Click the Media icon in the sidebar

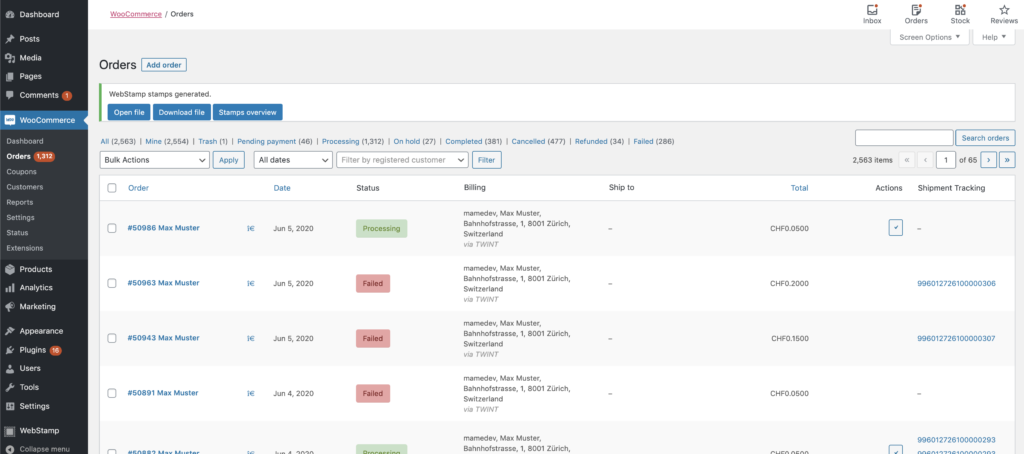[x=10, y=57]
